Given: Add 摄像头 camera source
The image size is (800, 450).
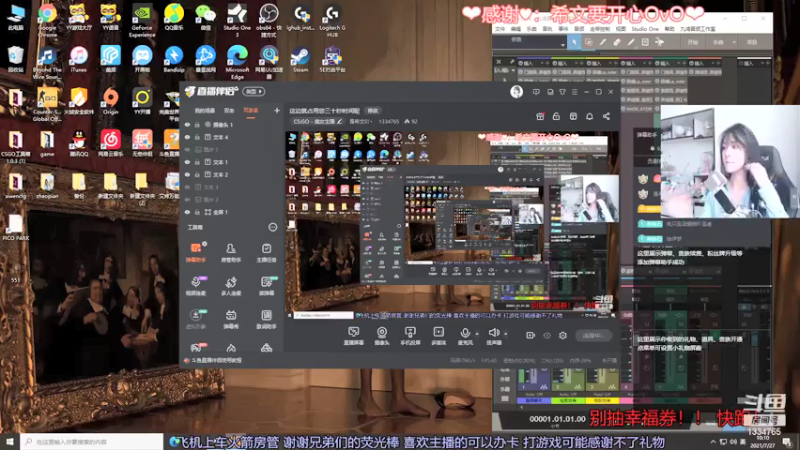Looking at the screenshot, I should tap(382, 336).
